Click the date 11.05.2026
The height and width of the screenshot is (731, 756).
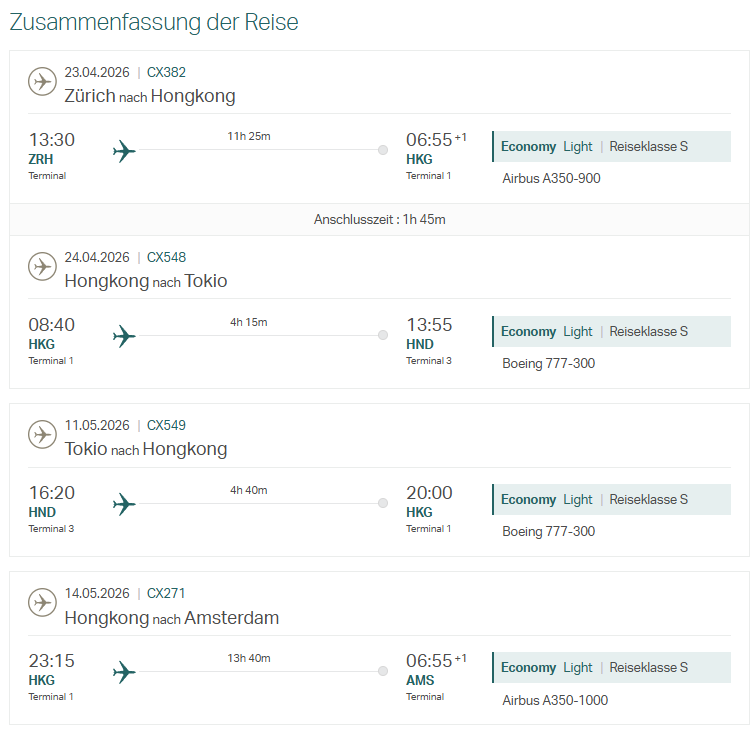coord(97,425)
